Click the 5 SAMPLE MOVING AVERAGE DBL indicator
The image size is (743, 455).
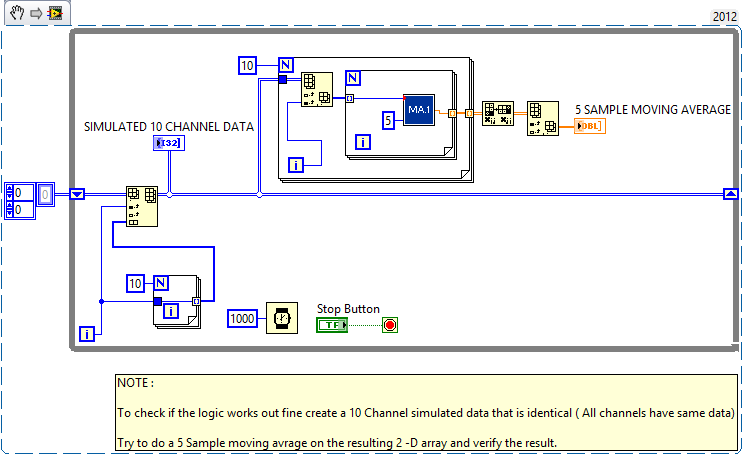(x=590, y=126)
